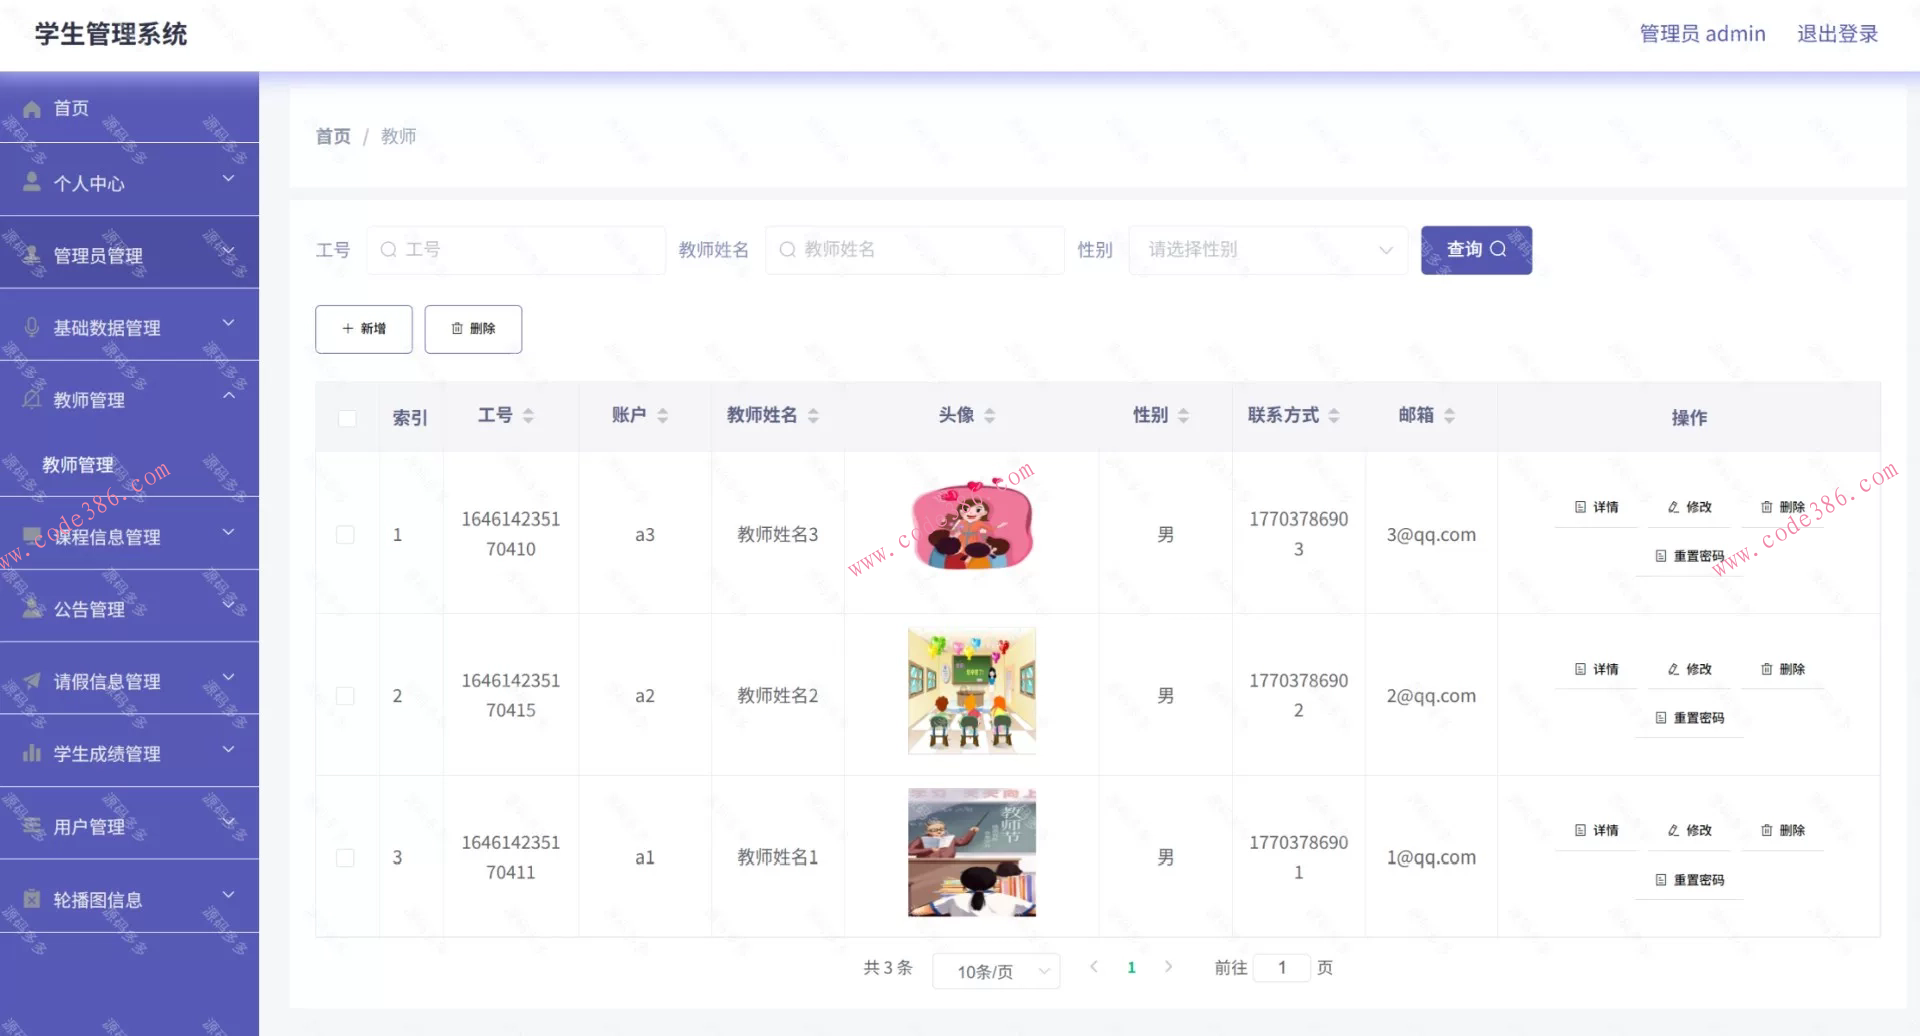Click the 查询 search button
The height and width of the screenshot is (1036, 1920).
[x=1475, y=250]
